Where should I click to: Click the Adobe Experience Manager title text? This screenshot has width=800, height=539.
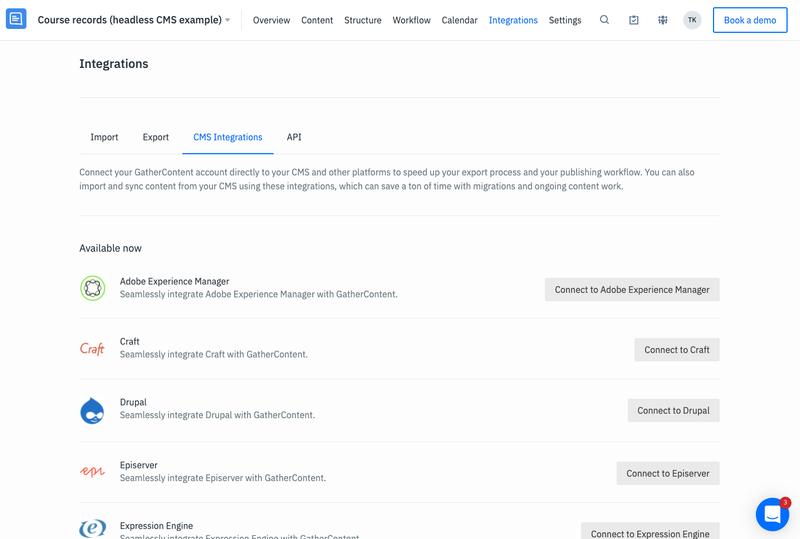[174, 281]
